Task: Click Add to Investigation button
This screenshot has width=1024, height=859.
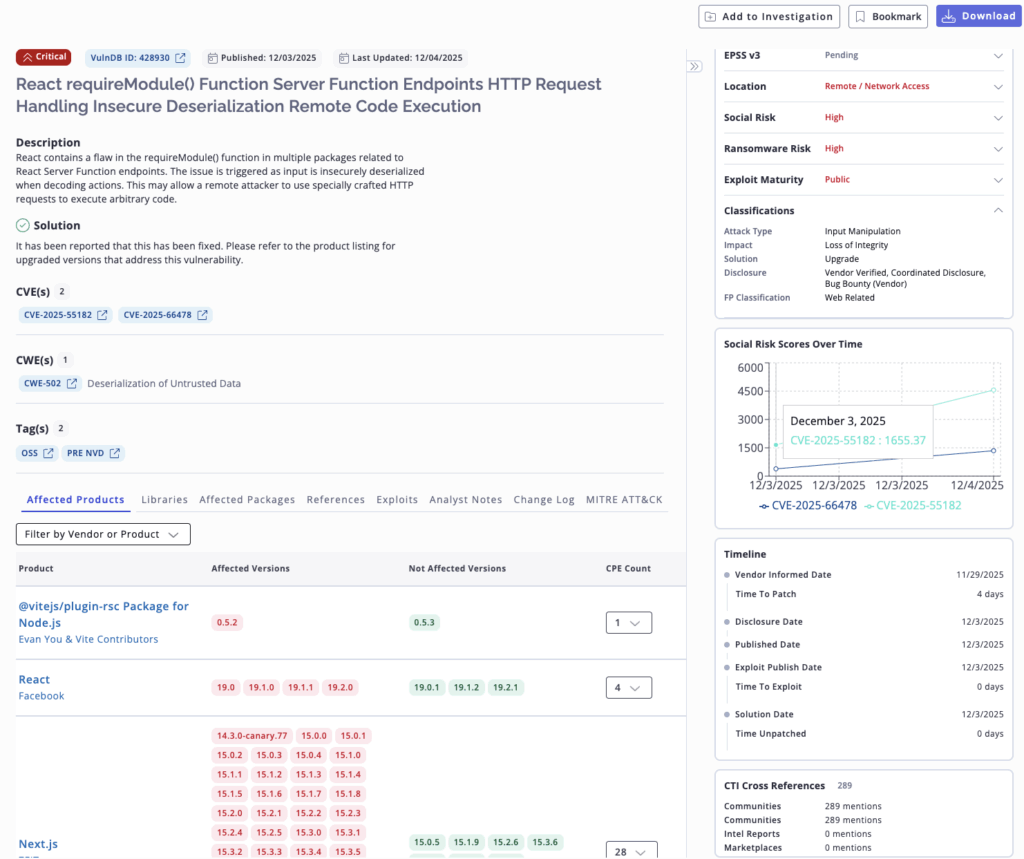Action: 769,16
